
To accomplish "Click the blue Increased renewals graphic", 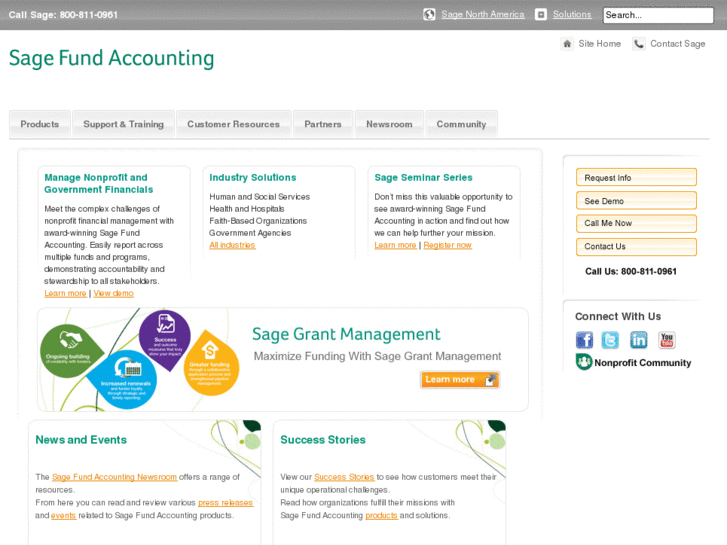I will click(124, 379).
